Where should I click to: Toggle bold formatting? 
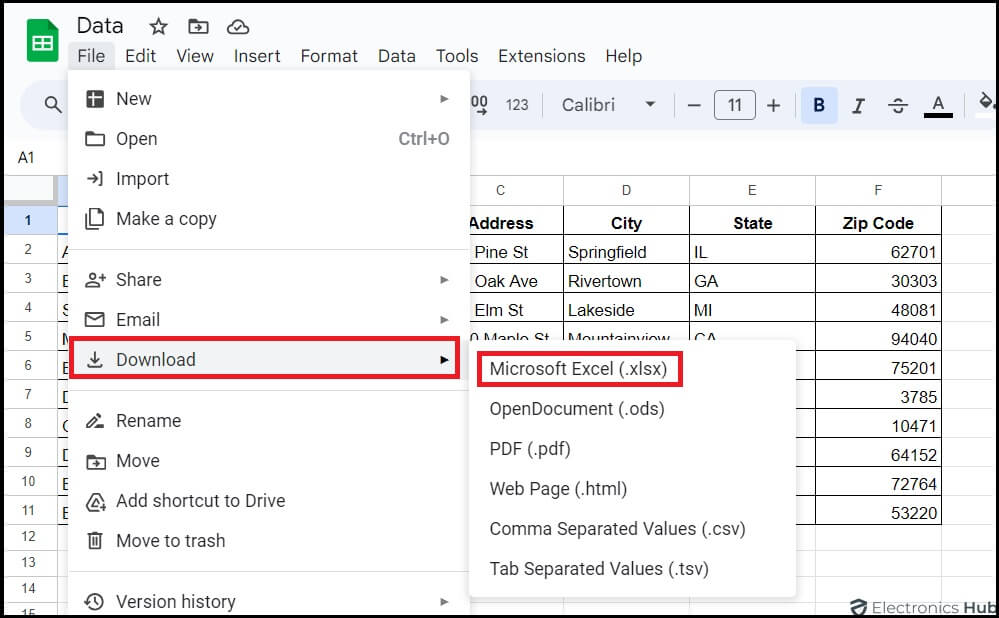point(819,105)
